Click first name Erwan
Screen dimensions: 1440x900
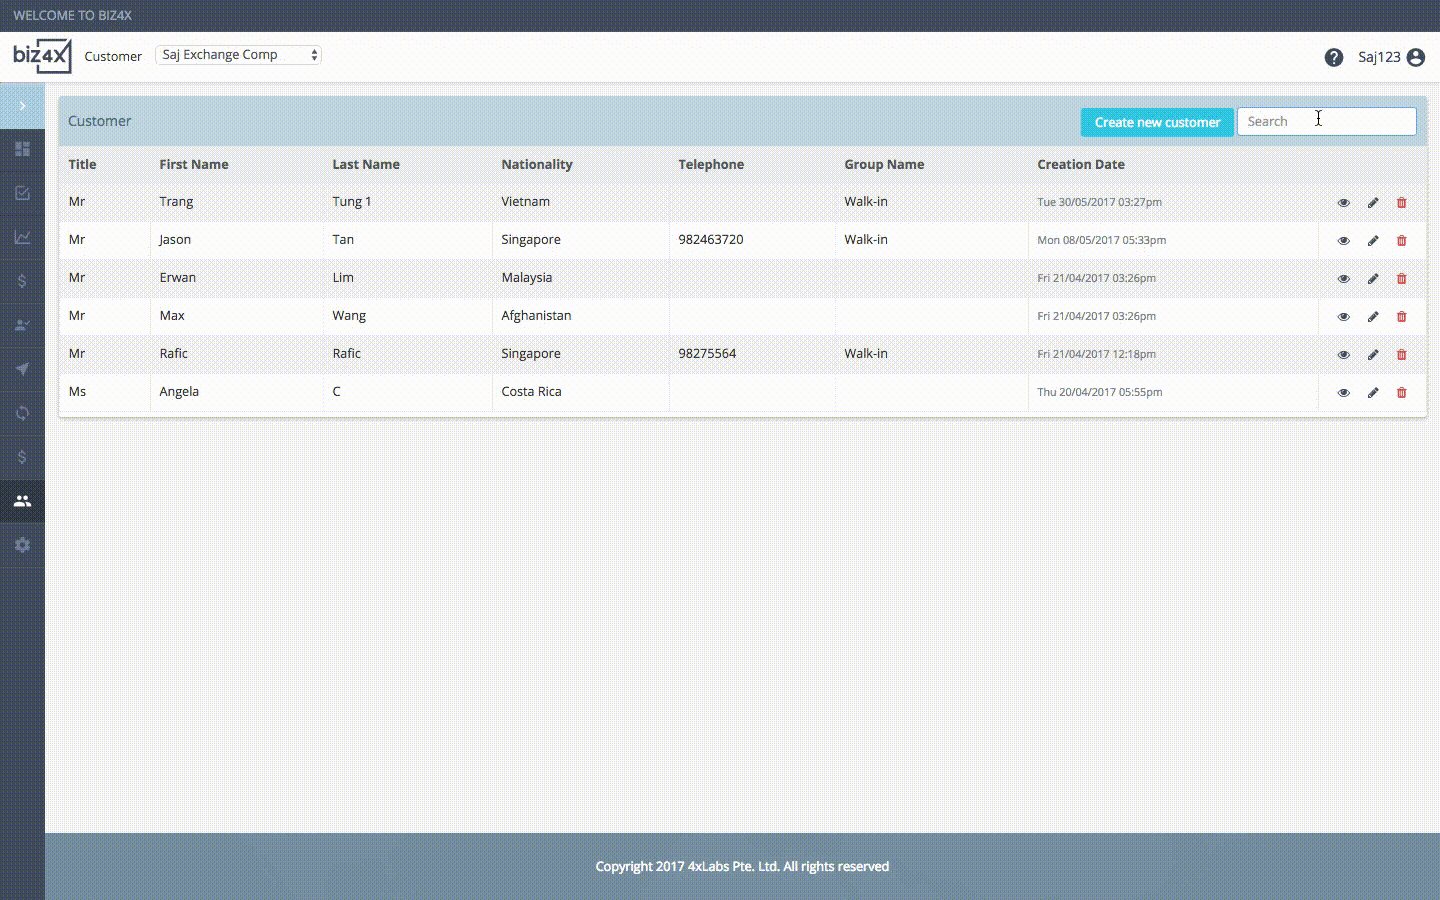tap(178, 277)
